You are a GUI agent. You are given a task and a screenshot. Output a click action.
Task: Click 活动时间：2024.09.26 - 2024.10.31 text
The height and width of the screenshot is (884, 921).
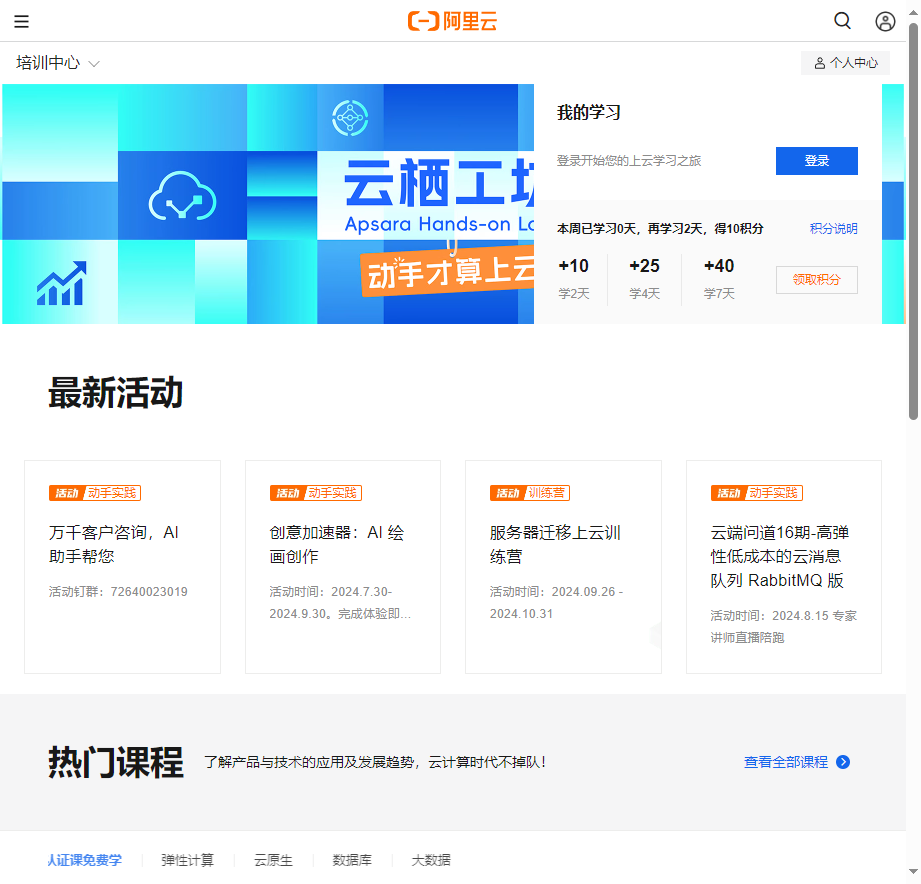pyautogui.click(x=556, y=603)
